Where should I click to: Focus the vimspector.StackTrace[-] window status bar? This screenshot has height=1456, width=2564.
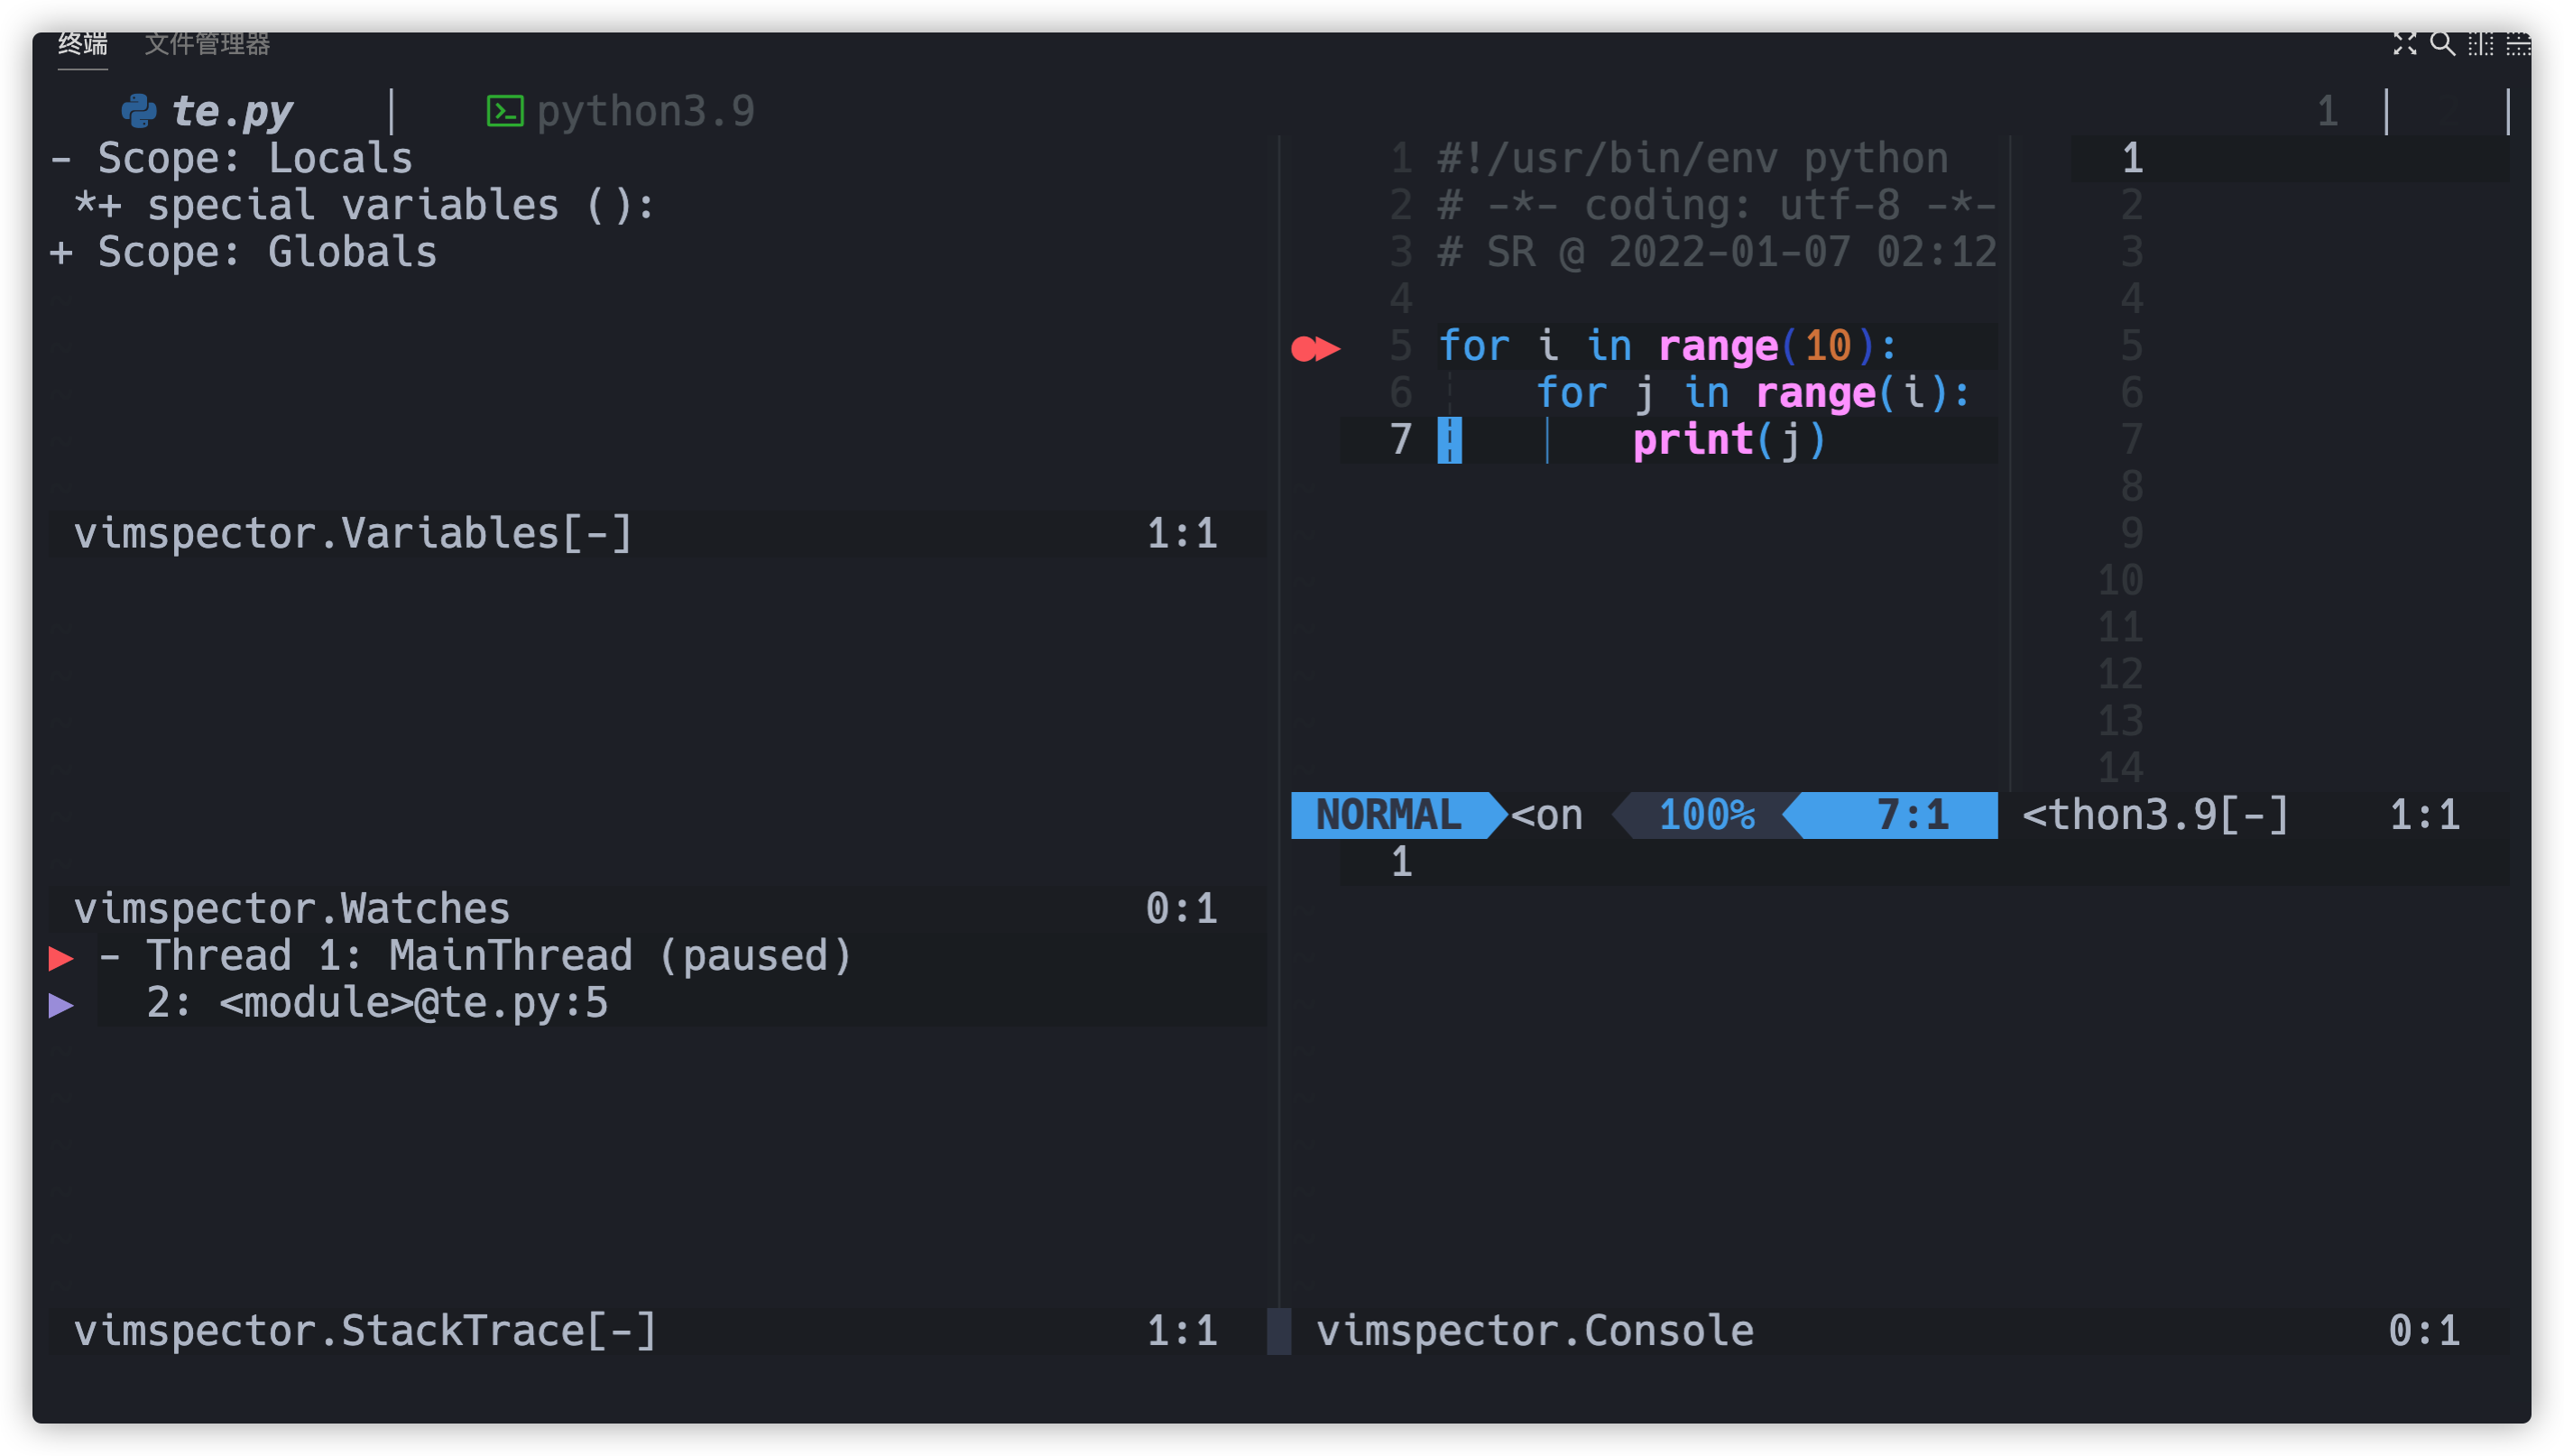pyautogui.click(x=658, y=1331)
